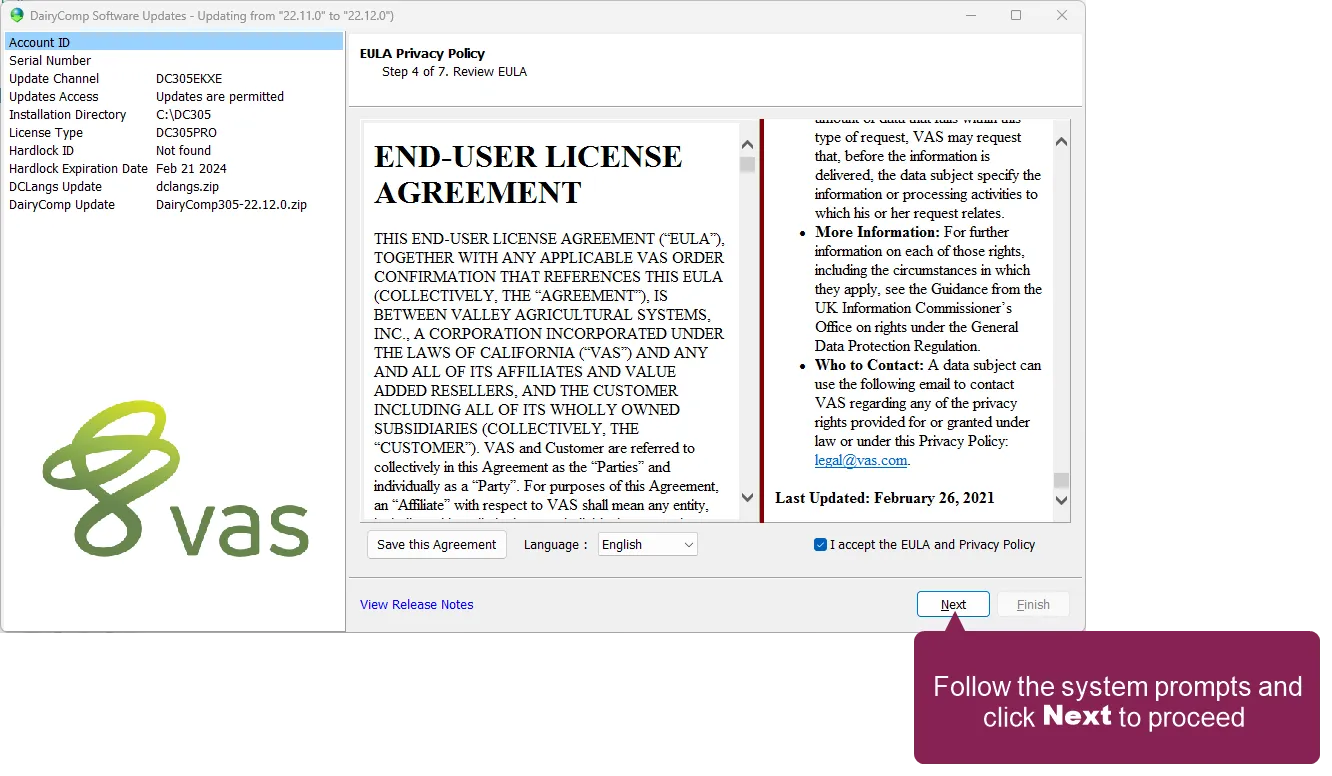The width and height of the screenshot is (1332, 776).
Task: Open the View Release Notes link
Action: [417, 605]
